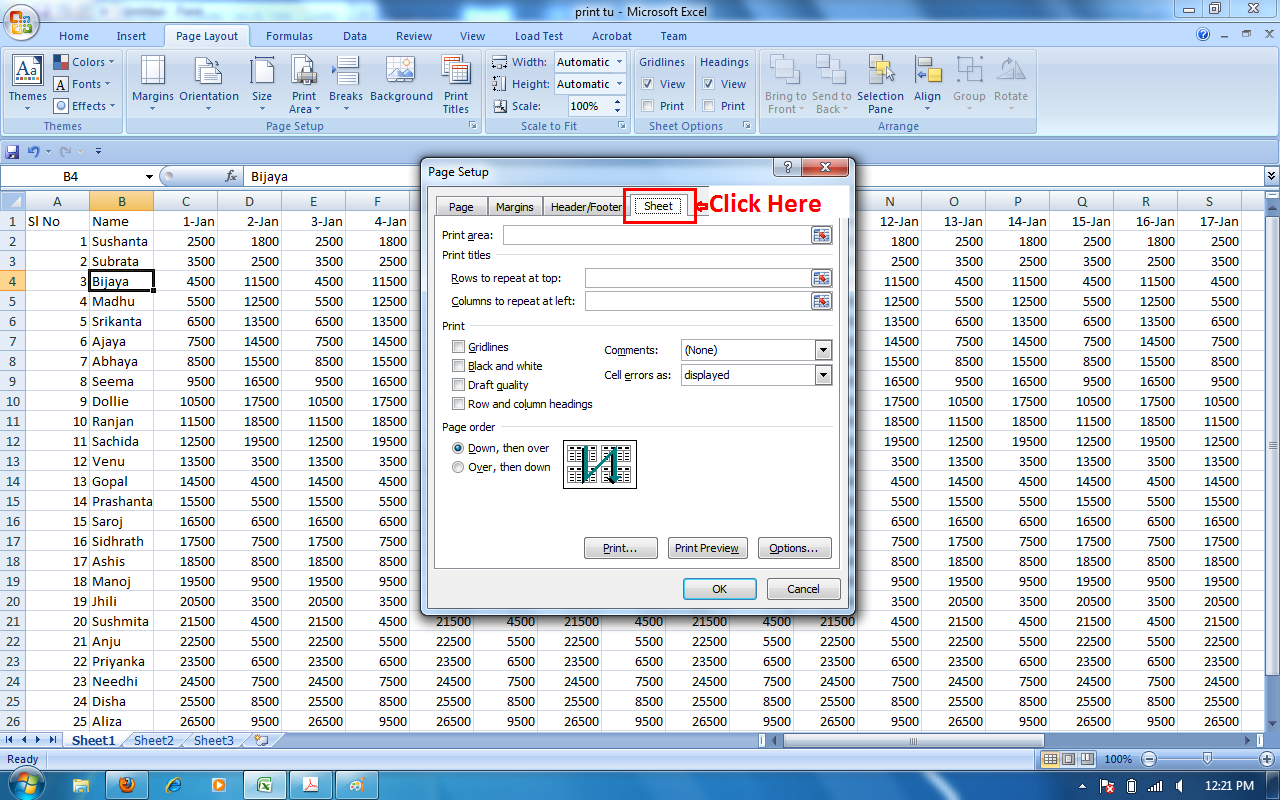Viewport: 1280px width, 800px height.
Task: Check the Black and white option
Action: [x=459, y=366]
